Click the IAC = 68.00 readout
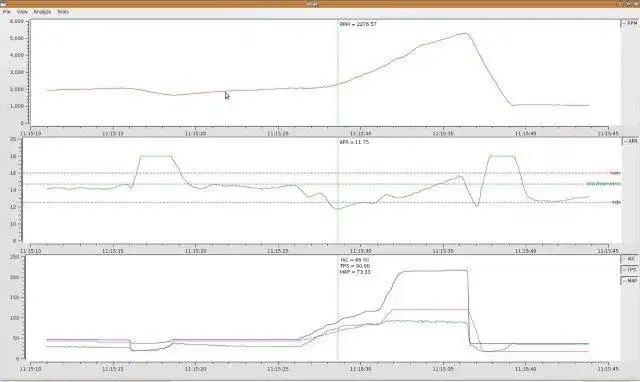The height and width of the screenshot is (382, 640). pyautogui.click(x=354, y=260)
